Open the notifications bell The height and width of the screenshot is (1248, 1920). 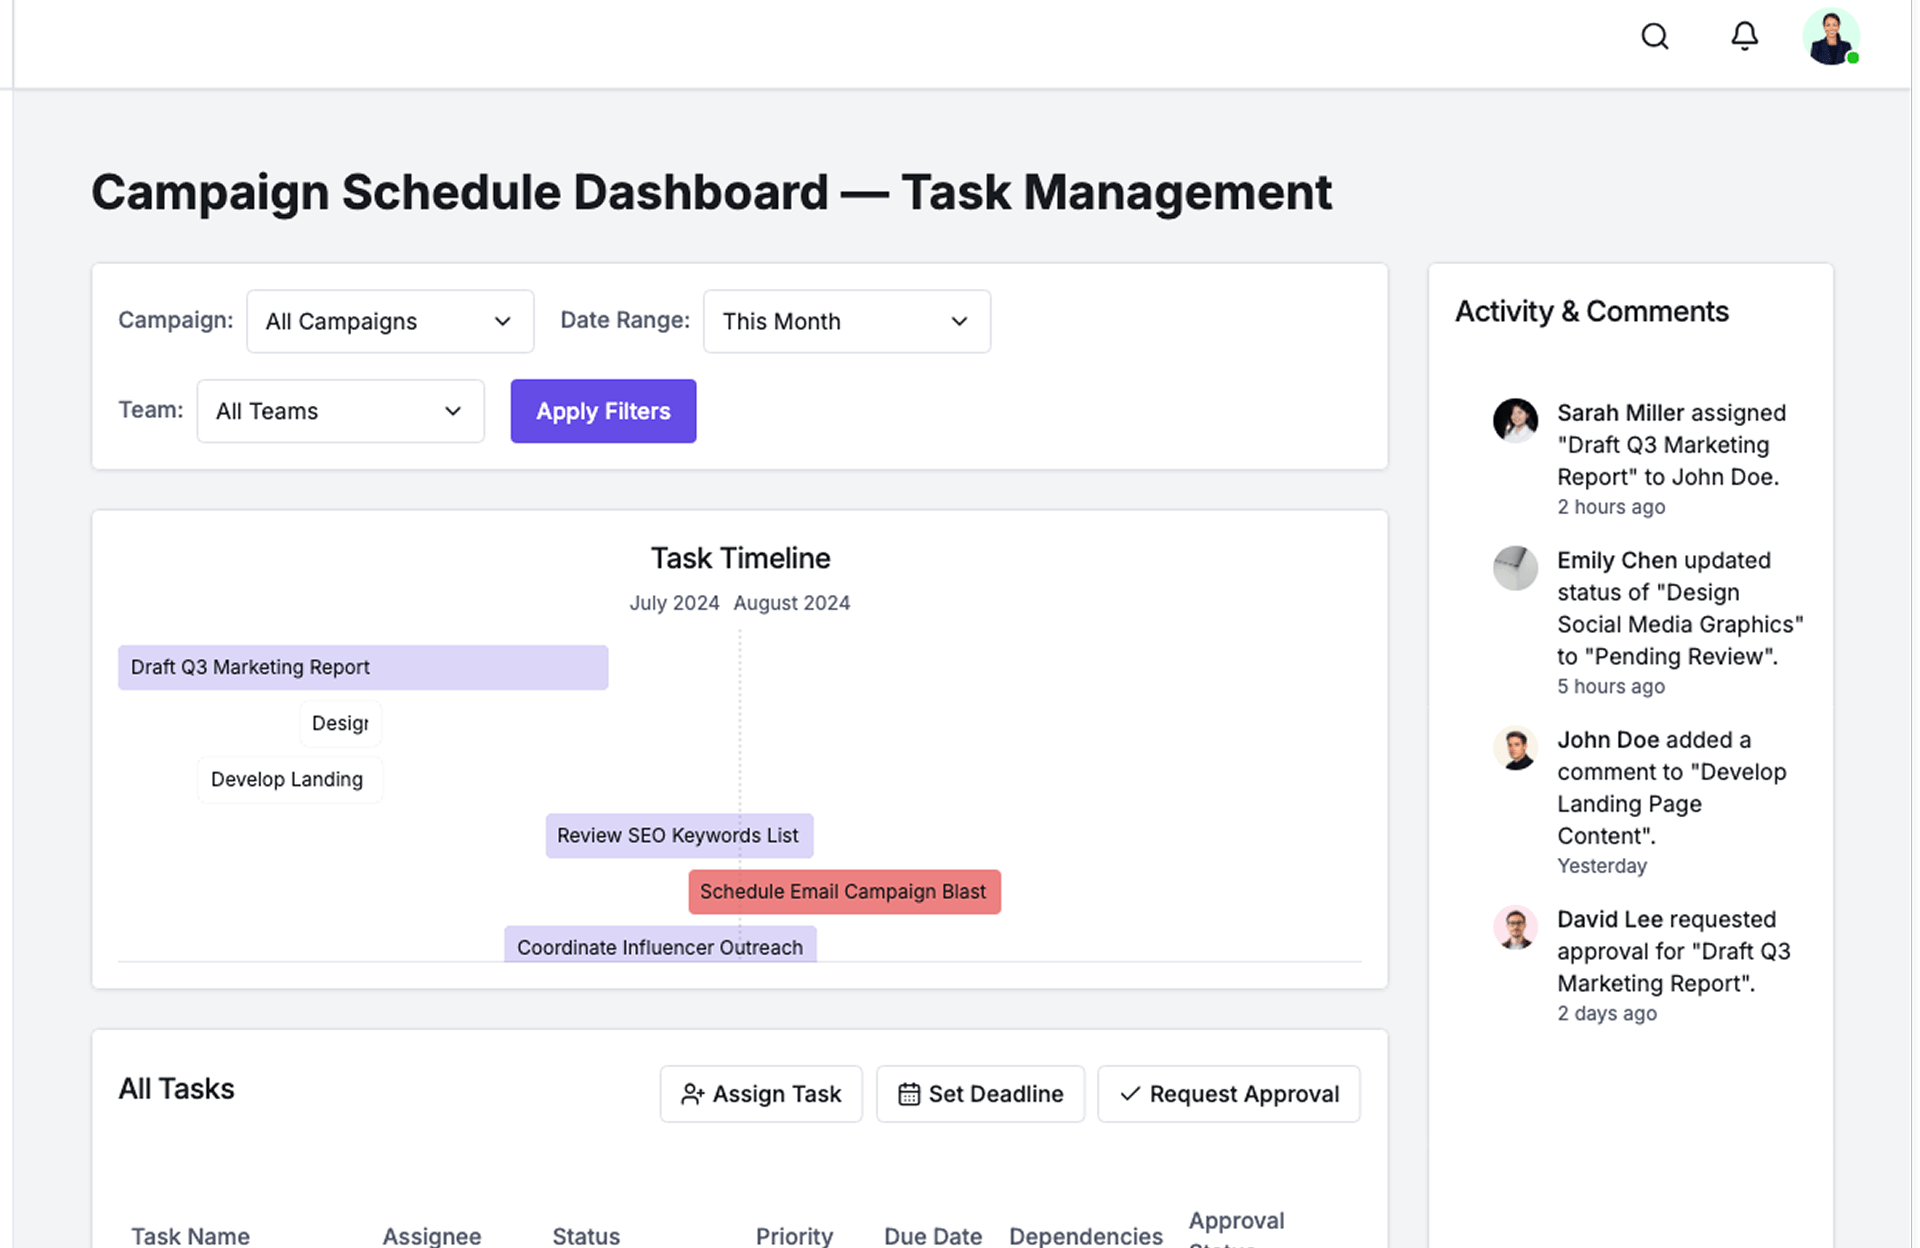click(1744, 37)
